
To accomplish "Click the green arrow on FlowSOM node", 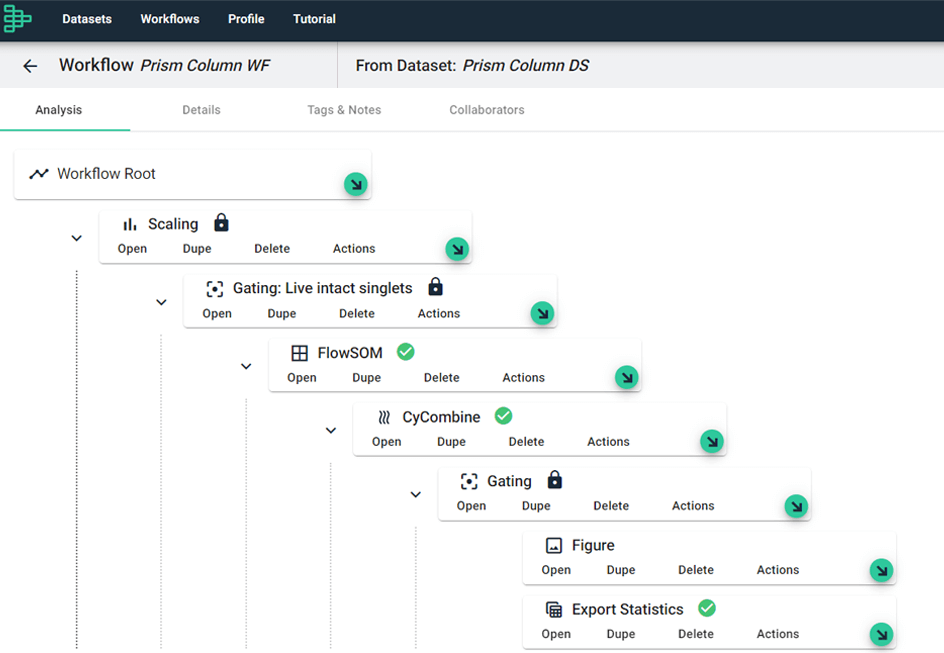I will 626,377.
